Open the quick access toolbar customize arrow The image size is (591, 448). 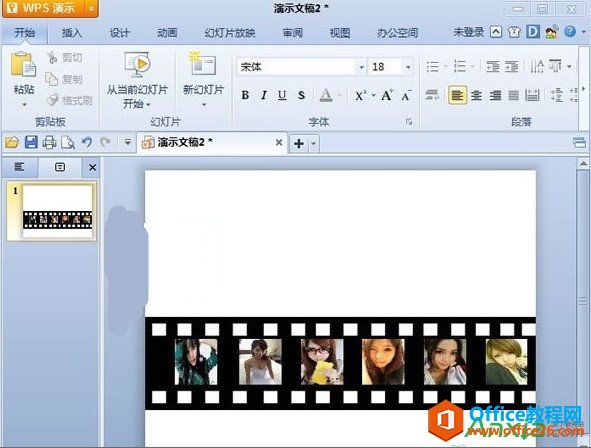(128, 142)
